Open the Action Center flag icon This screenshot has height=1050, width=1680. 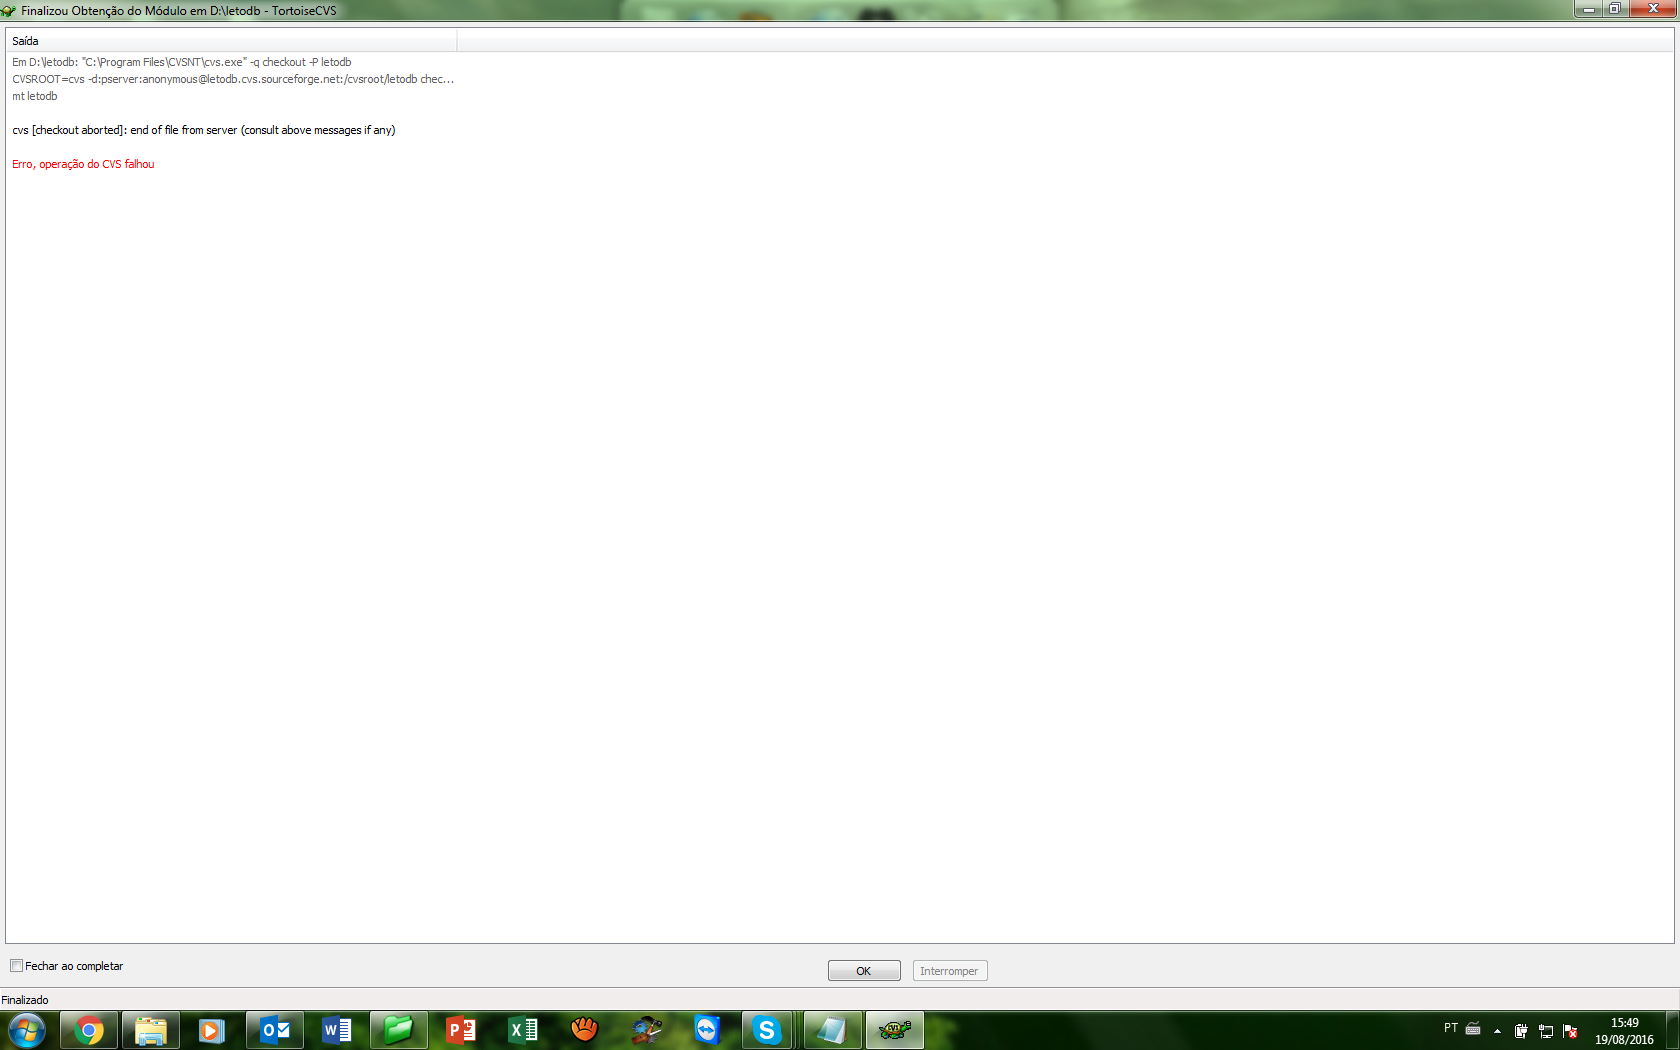(1570, 1031)
